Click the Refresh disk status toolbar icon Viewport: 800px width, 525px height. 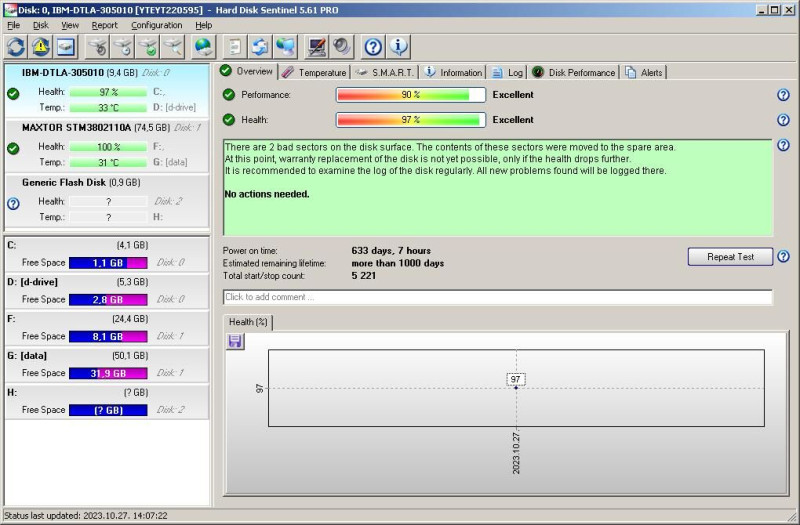[16, 47]
